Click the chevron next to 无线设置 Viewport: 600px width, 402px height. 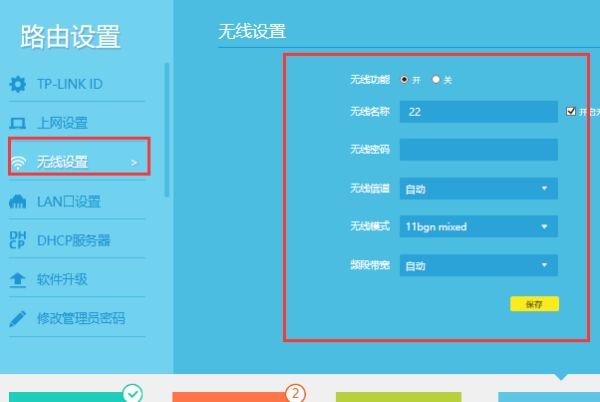(x=134, y=163)
